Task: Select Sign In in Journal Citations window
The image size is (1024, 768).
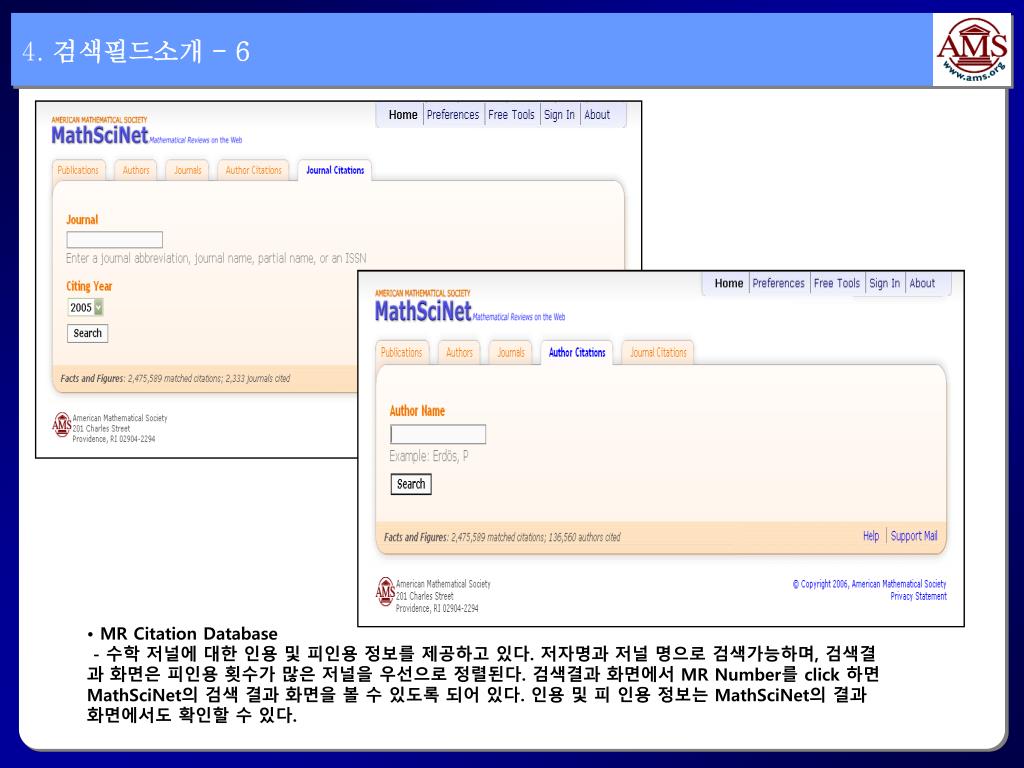Action: pos(559,115)
